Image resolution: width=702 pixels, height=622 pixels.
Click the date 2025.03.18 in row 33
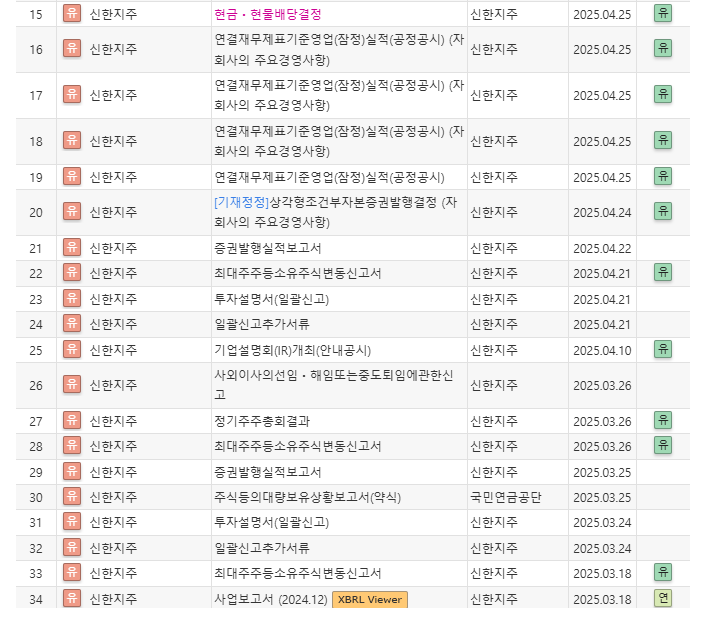click(x=602, y=573)
